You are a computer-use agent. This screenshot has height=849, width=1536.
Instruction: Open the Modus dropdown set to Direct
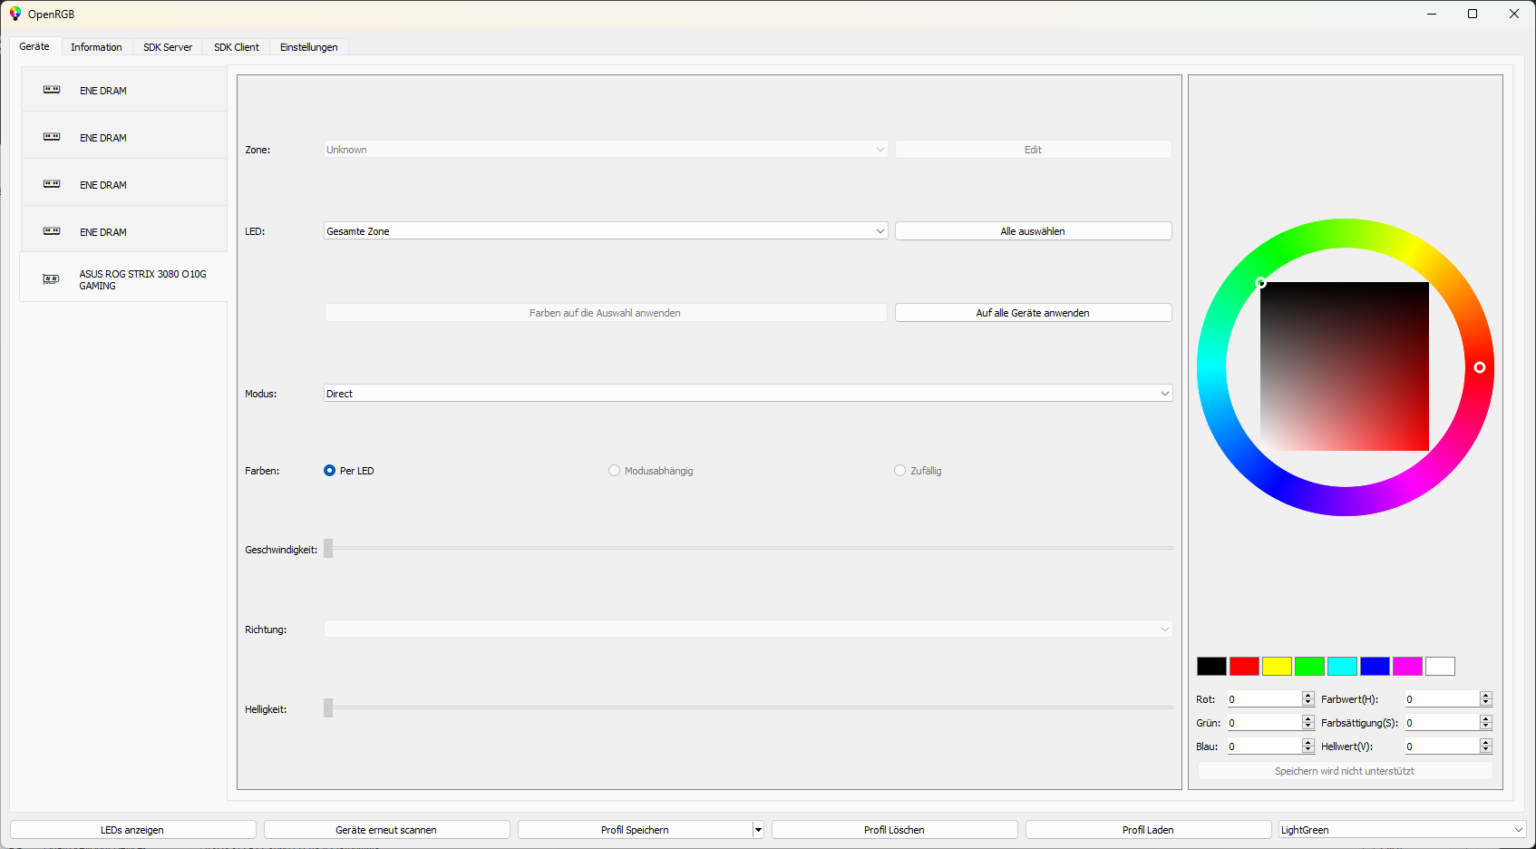1164,394
